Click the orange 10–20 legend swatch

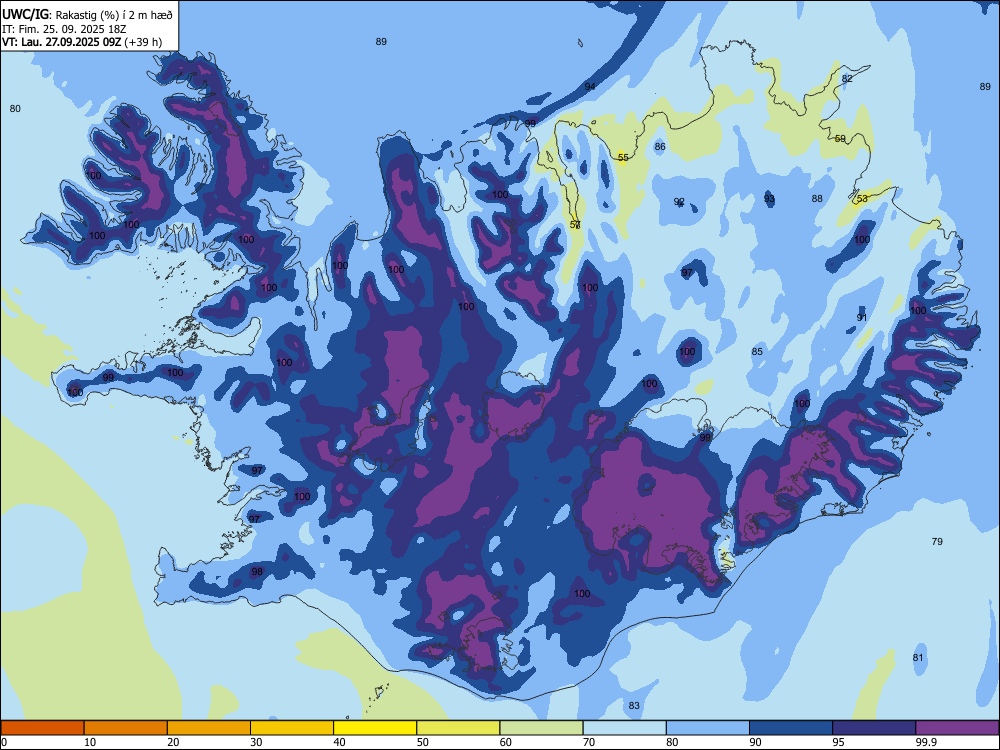click(x=126, y=728)
